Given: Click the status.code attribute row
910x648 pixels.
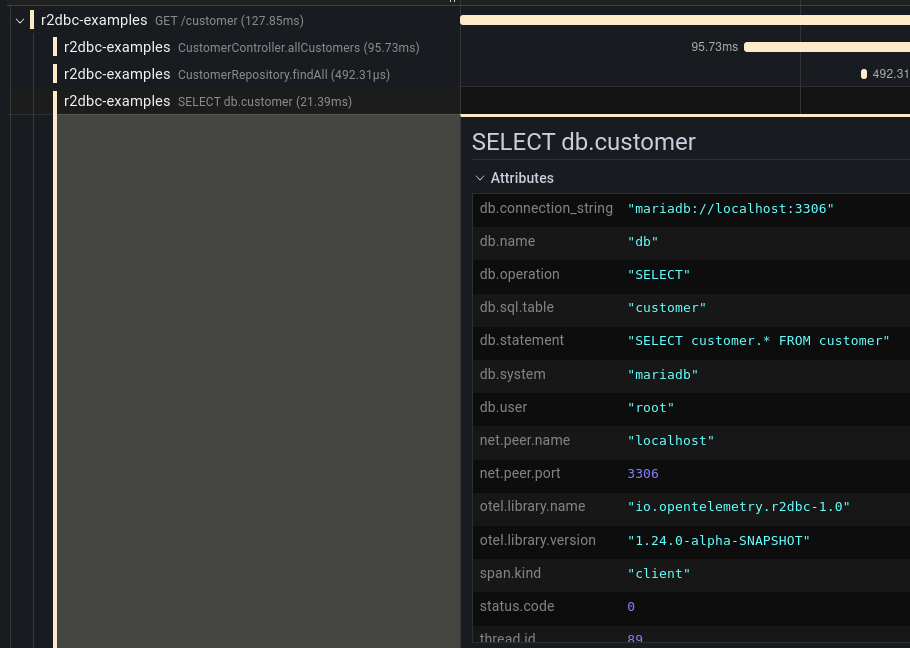Looking at the screenshot, I should click(x=690, y=607).
